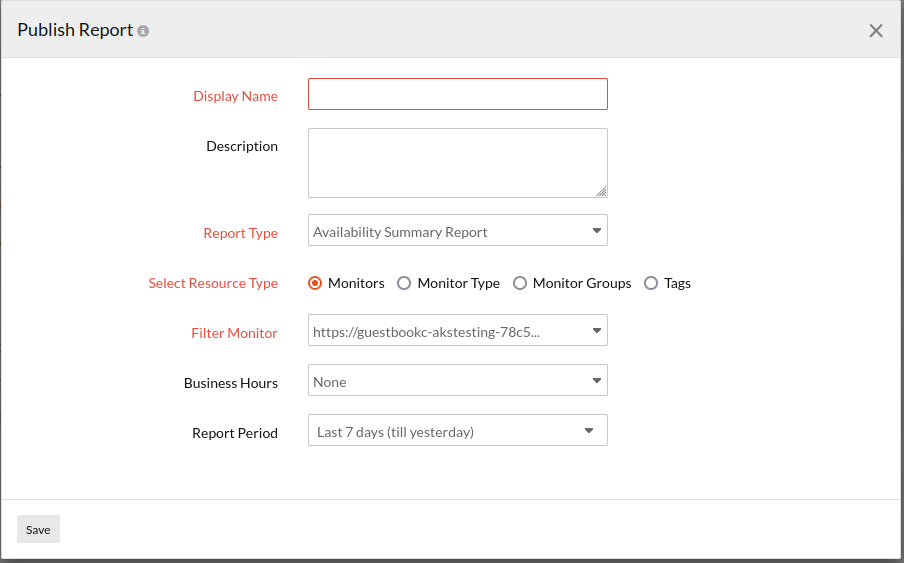Open the Report Type dropdown

coord(457,231)
